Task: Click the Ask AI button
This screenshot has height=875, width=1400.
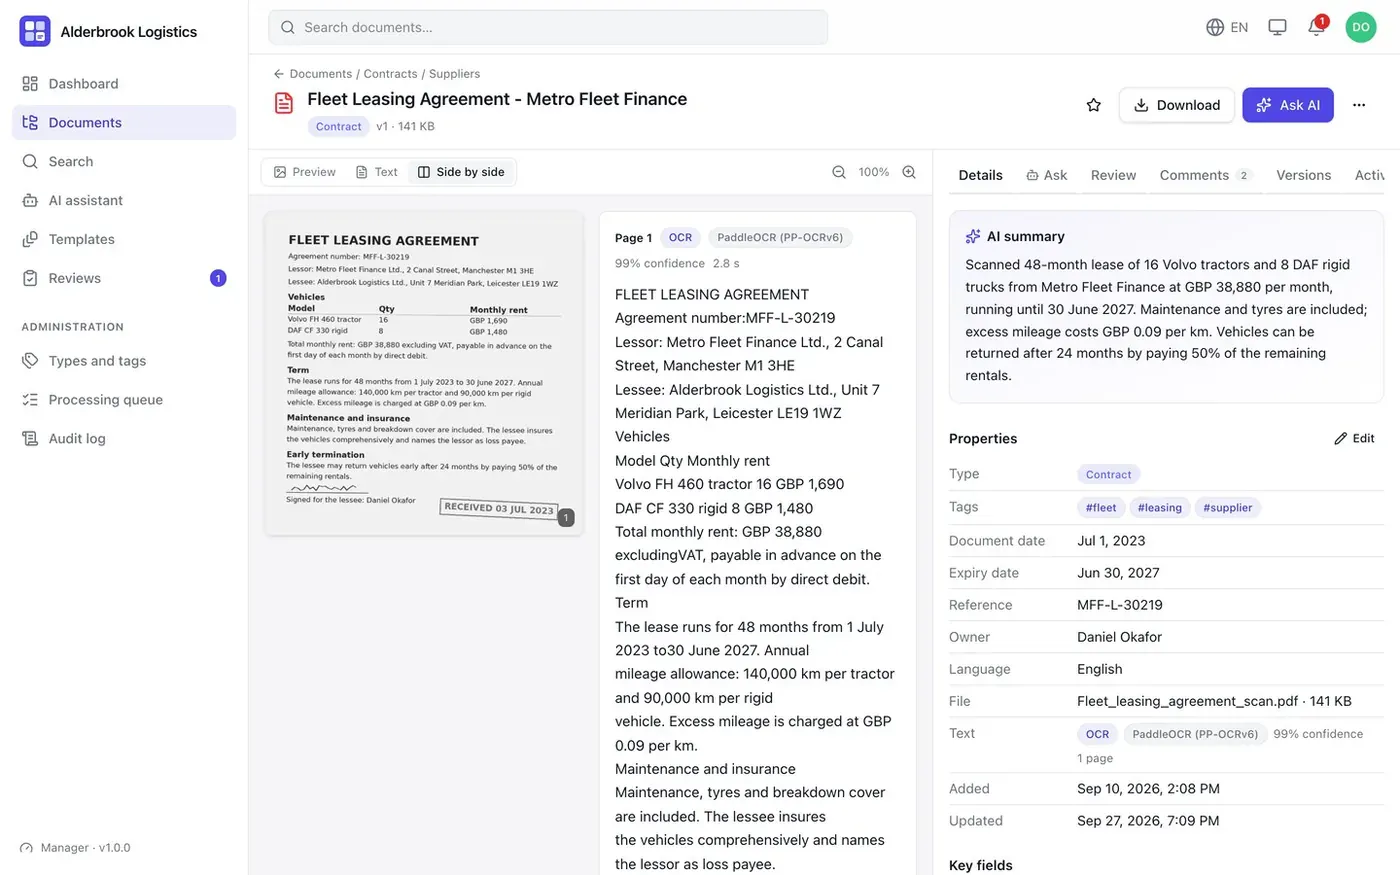Action: pos(1288,105)
